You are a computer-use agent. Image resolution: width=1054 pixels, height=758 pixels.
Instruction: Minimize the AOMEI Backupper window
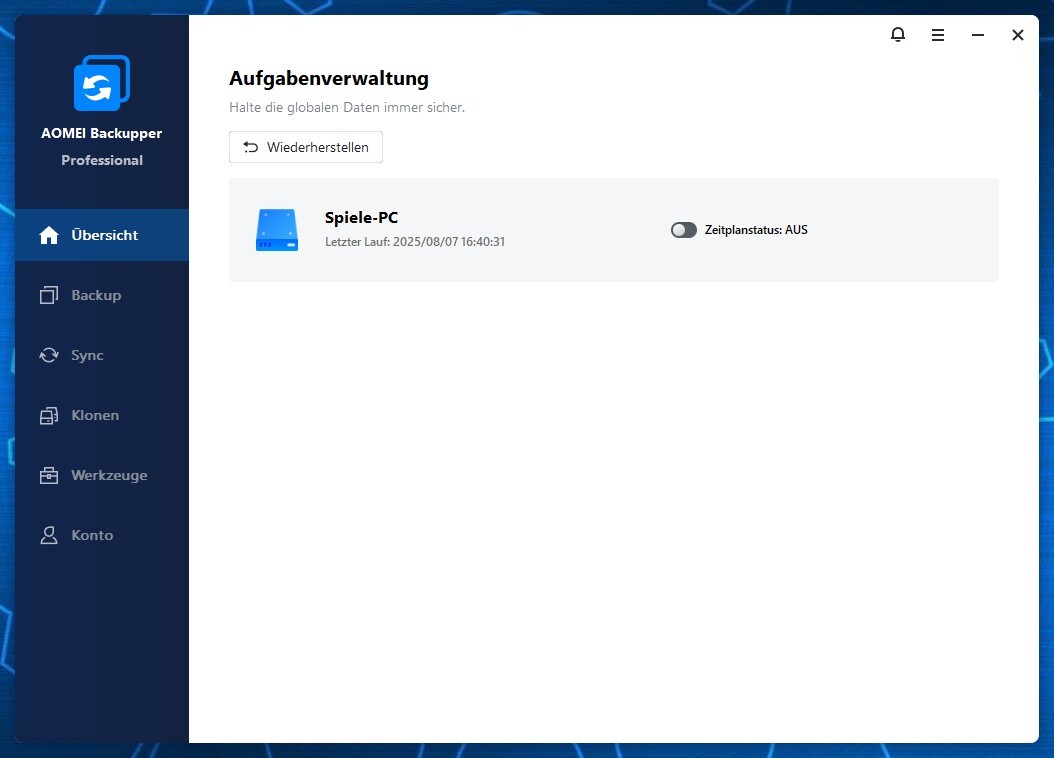pos(977,35)
